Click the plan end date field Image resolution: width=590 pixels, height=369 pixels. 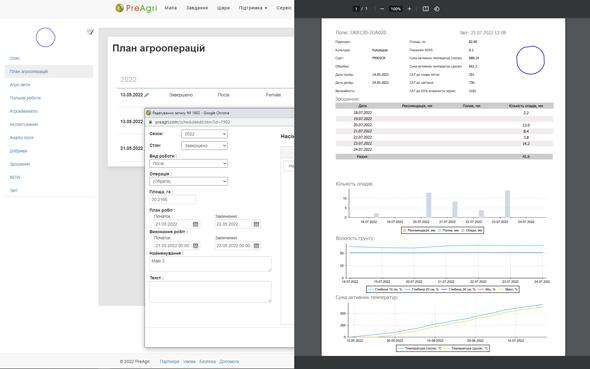coord(233,224)
